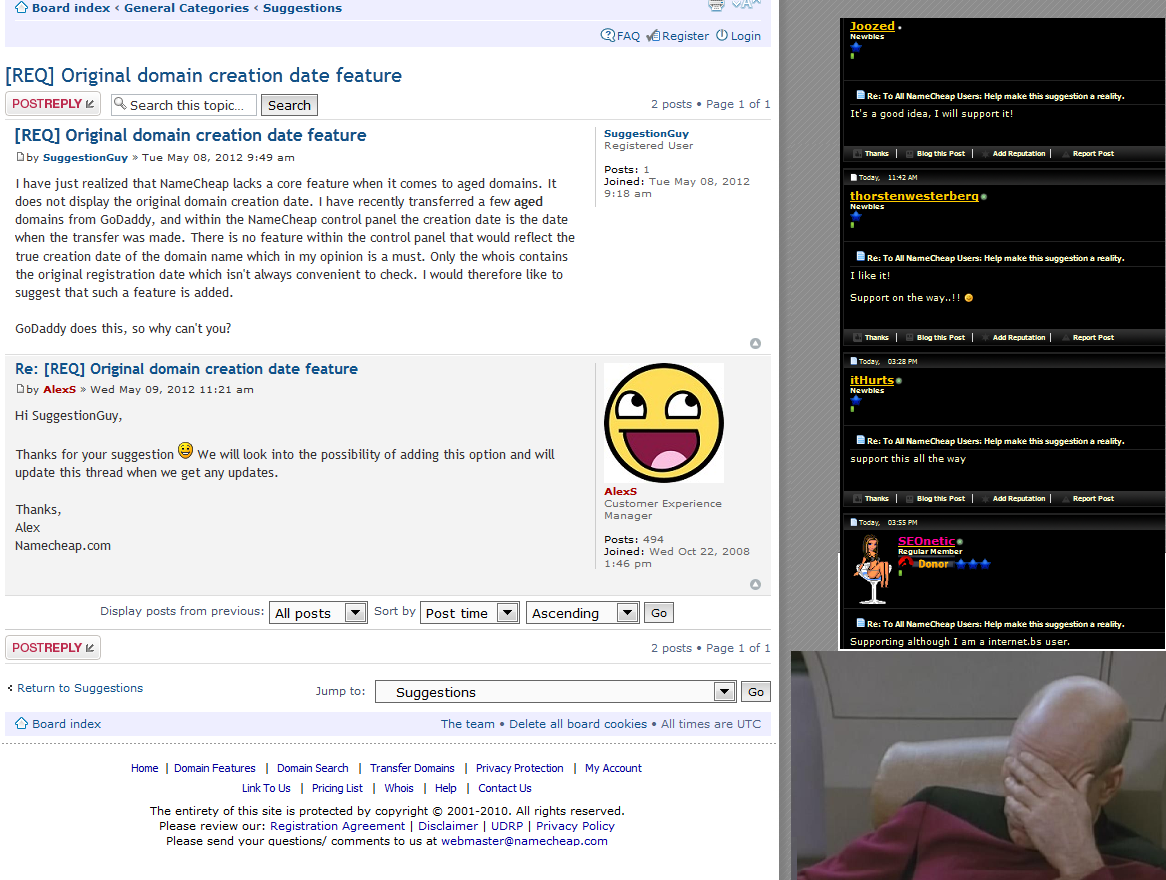1166x880 pixels.
Task: Open the All posts dropdown
Action: pyautogui.click(x=318, y=613)
